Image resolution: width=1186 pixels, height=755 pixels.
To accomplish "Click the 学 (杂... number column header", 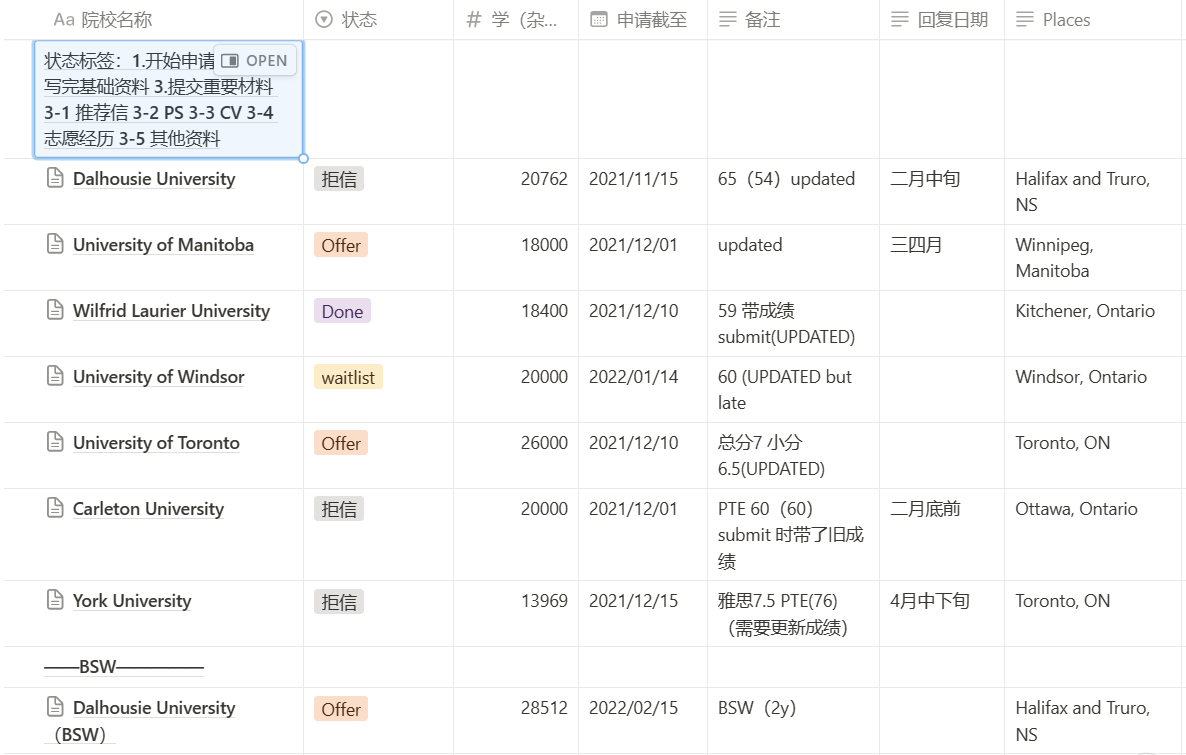I will pyautogui.click(x=511, y=20).
